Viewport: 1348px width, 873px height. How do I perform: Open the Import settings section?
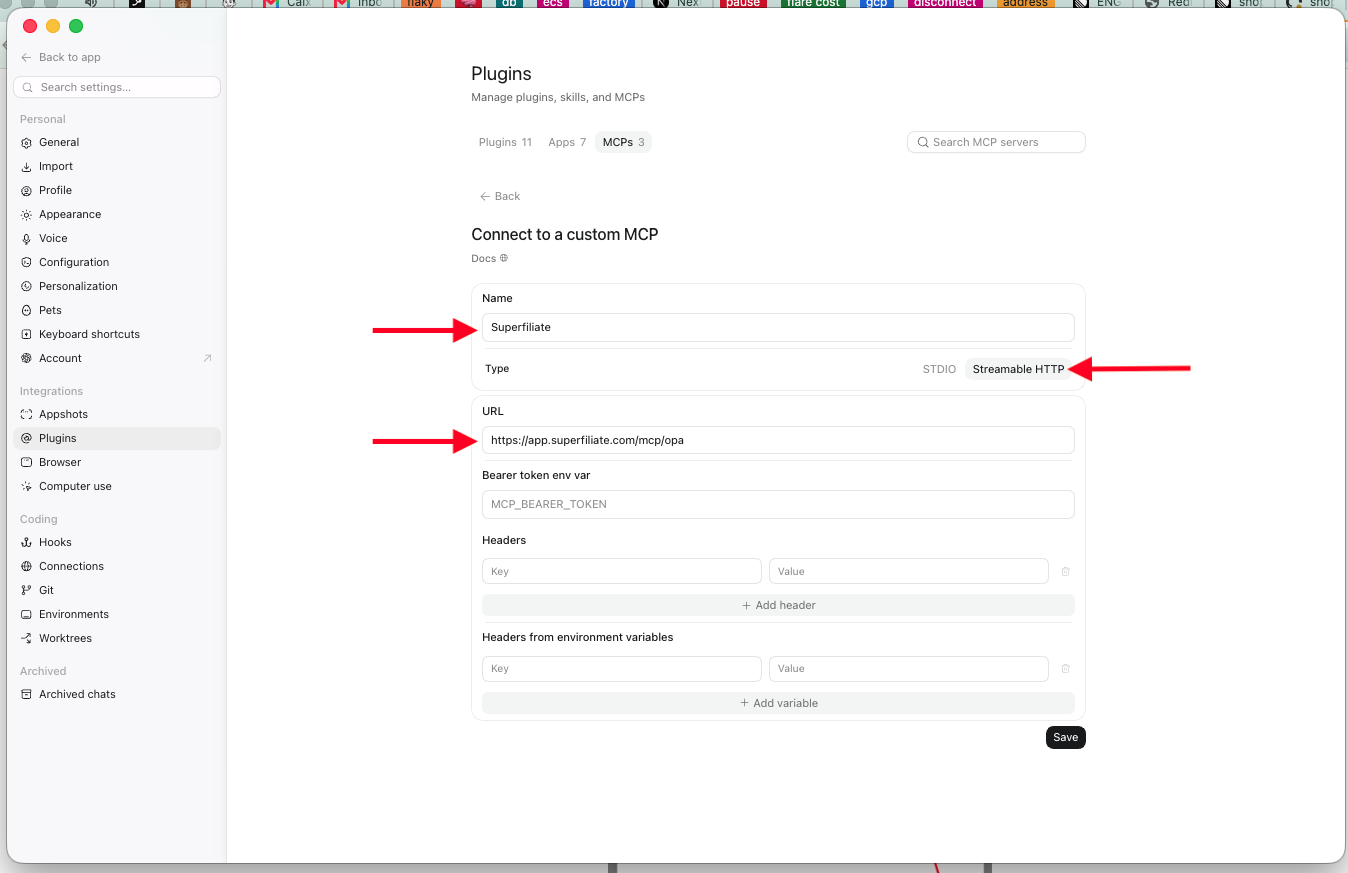(x=117, y=166)
